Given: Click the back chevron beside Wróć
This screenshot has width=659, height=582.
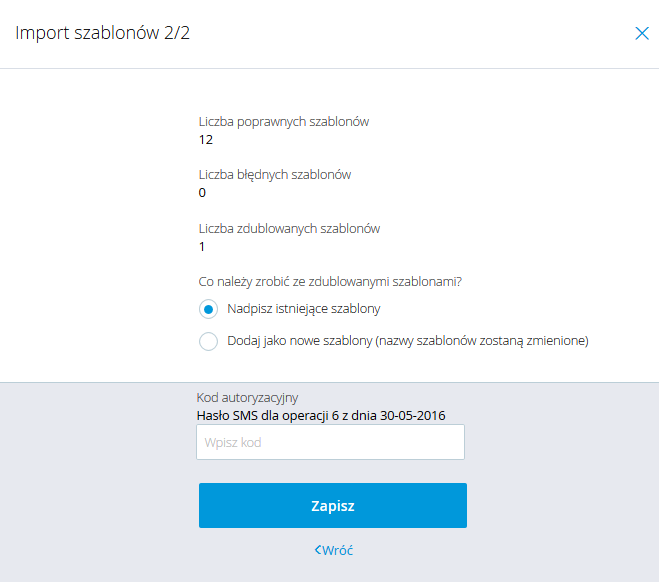Looking at the screenshot, I should click(318, 550).
